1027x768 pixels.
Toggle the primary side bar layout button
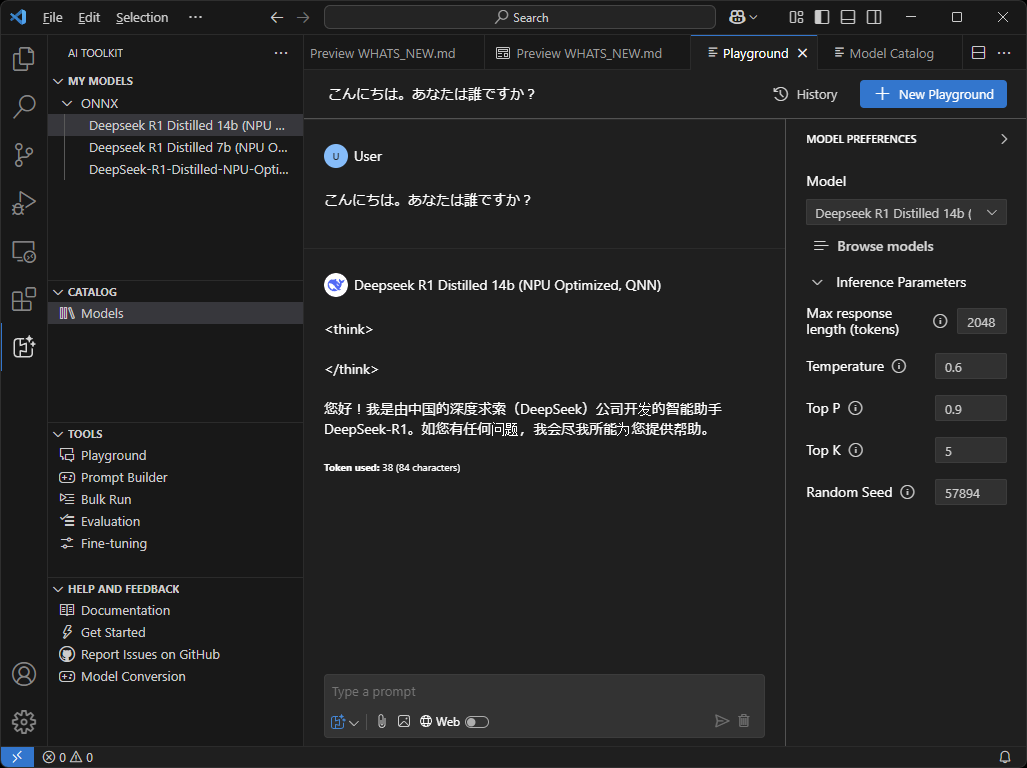click(x=822, y=17)
